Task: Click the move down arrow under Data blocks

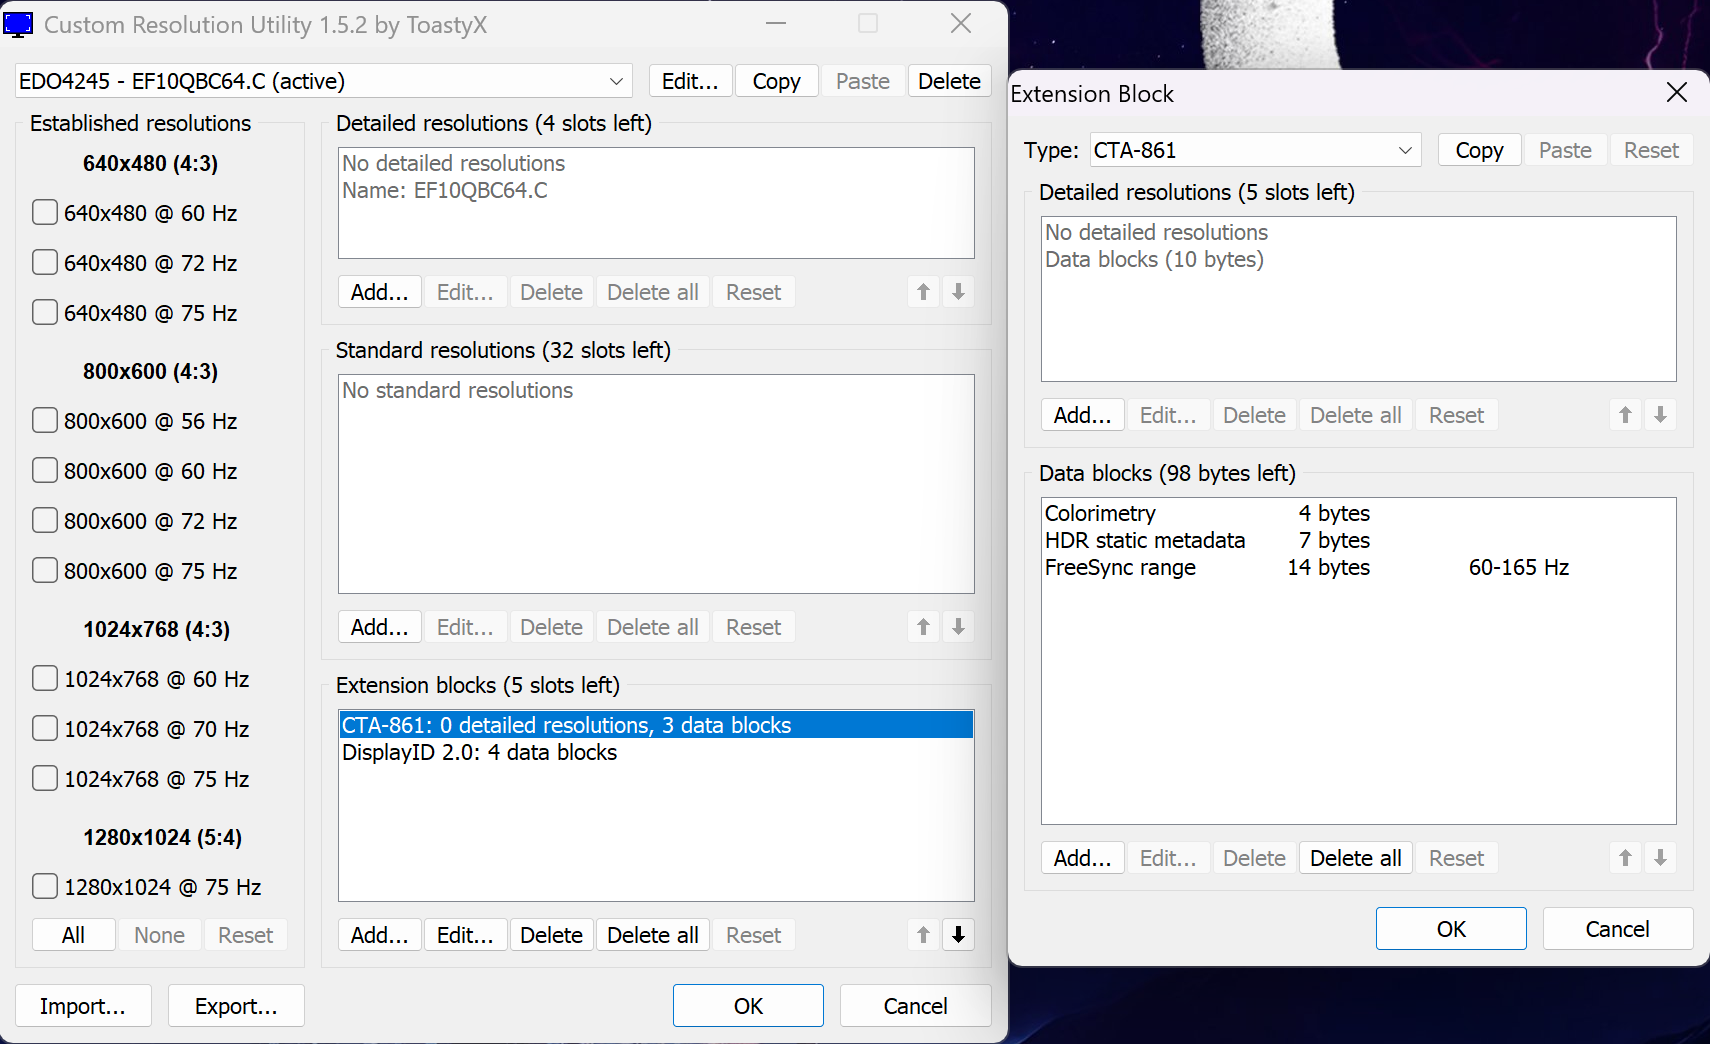Action: point(1660,858)
